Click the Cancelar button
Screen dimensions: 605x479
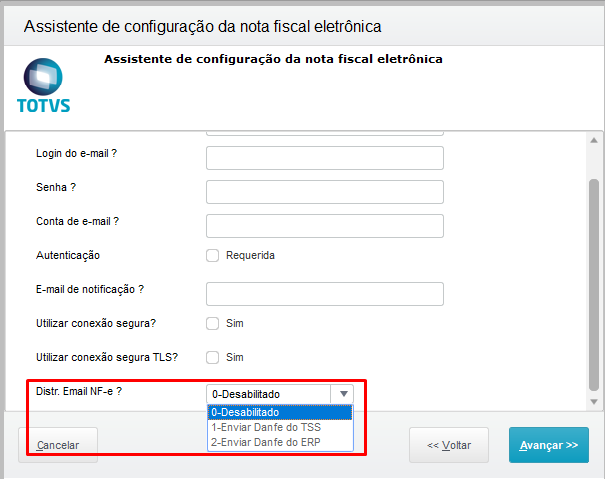point(58,444)
